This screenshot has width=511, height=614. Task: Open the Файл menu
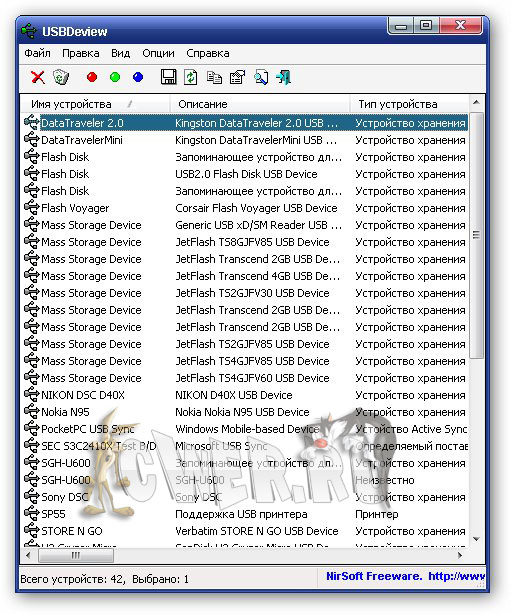point(37,53)
